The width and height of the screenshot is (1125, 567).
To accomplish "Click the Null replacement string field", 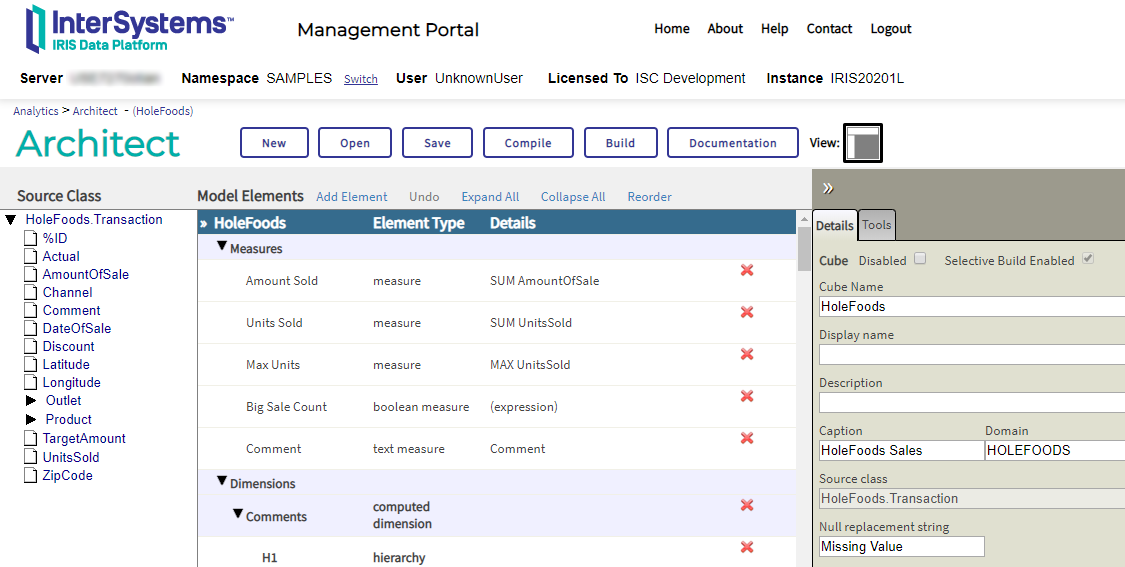I will coord(902,546).
